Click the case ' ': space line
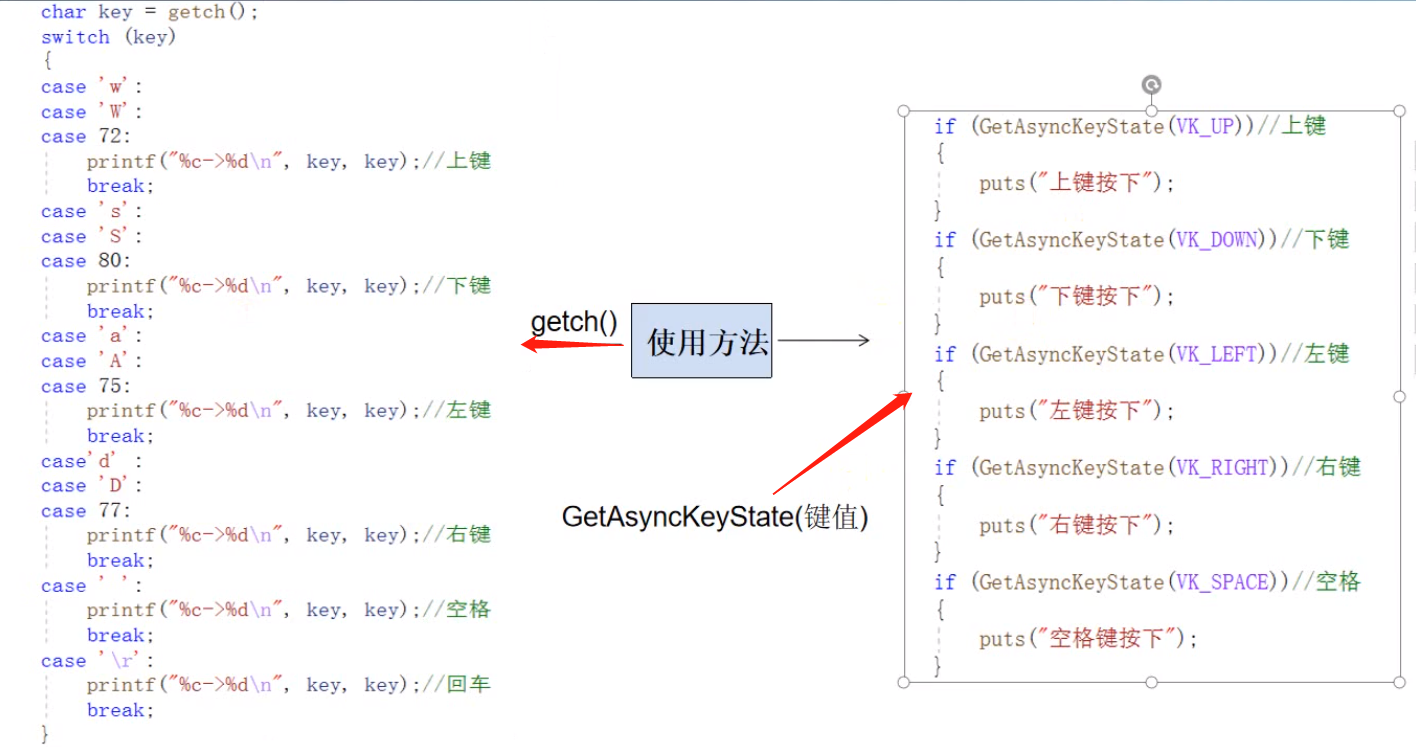The image size is (1416, 747). tap(92, 586)
